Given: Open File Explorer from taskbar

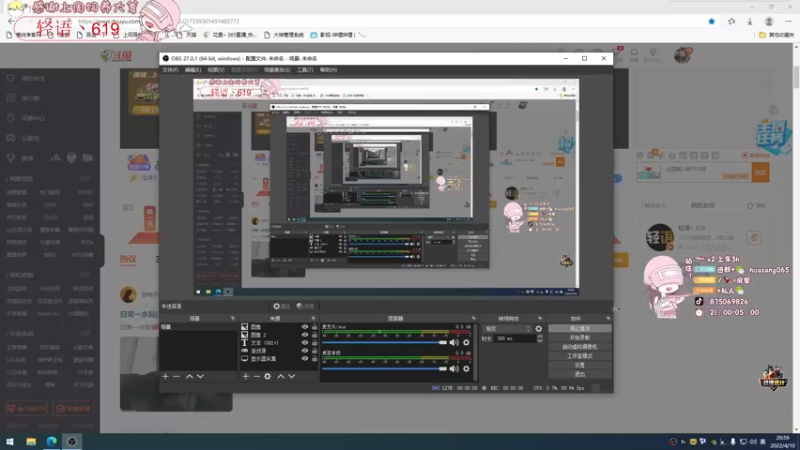Looking at the screenshot, I should 31,441.
